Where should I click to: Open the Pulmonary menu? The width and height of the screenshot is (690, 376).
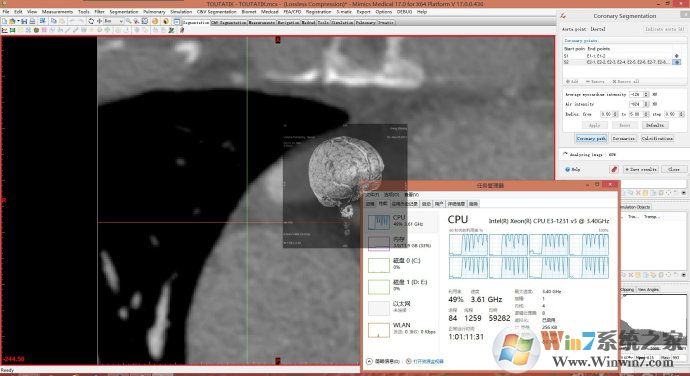[x=154, y=11]
